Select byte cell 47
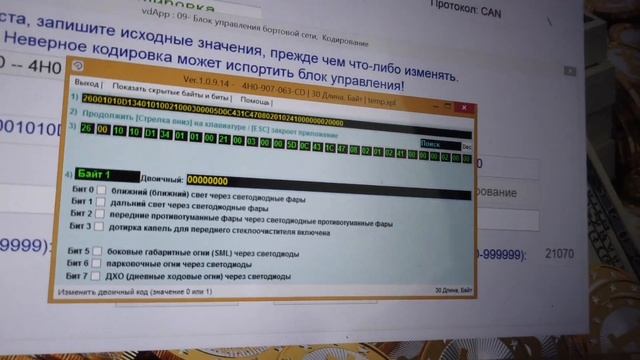640x360 pixels. [x=342, y=149]
